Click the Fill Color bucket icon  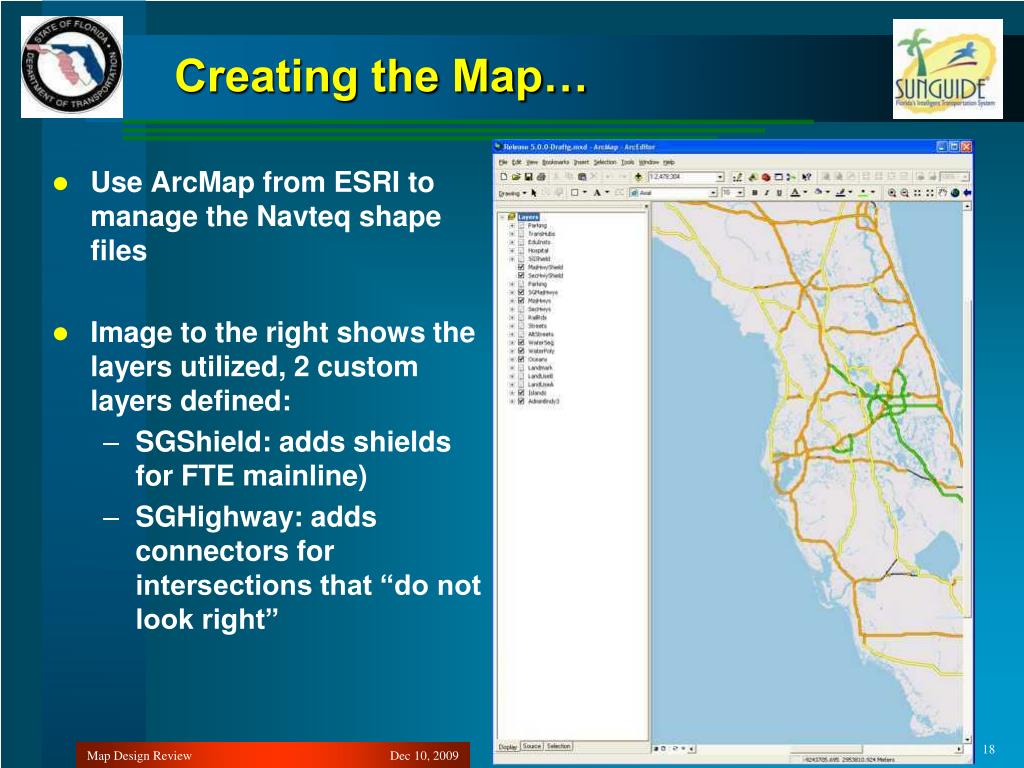pos(818,193)
